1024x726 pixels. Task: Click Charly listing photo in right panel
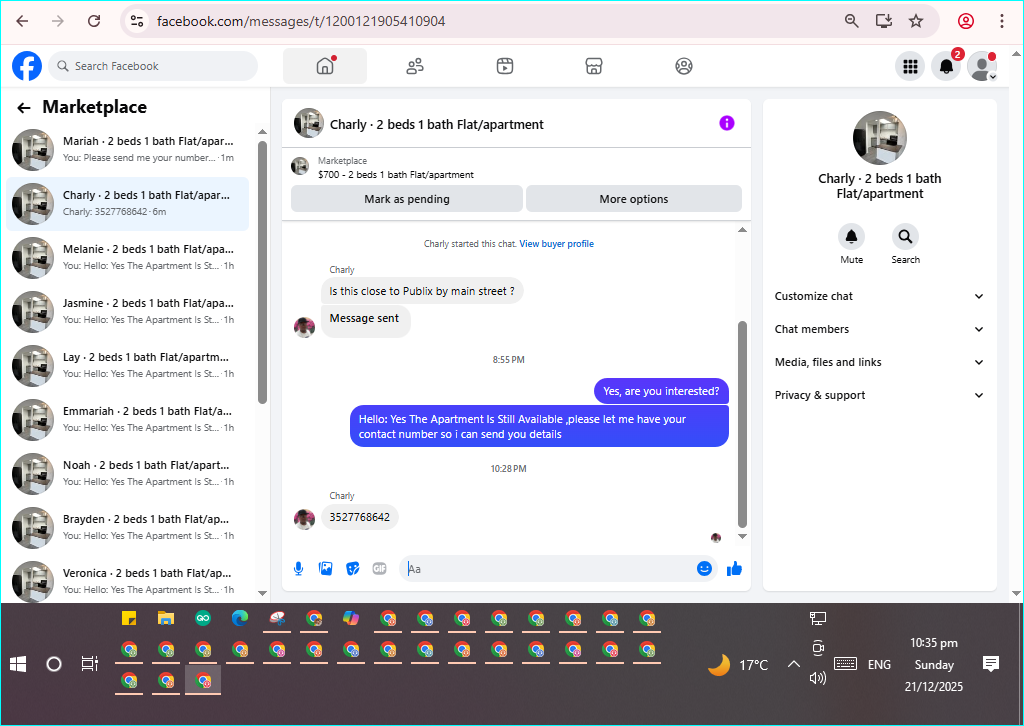tap(880, 138)
